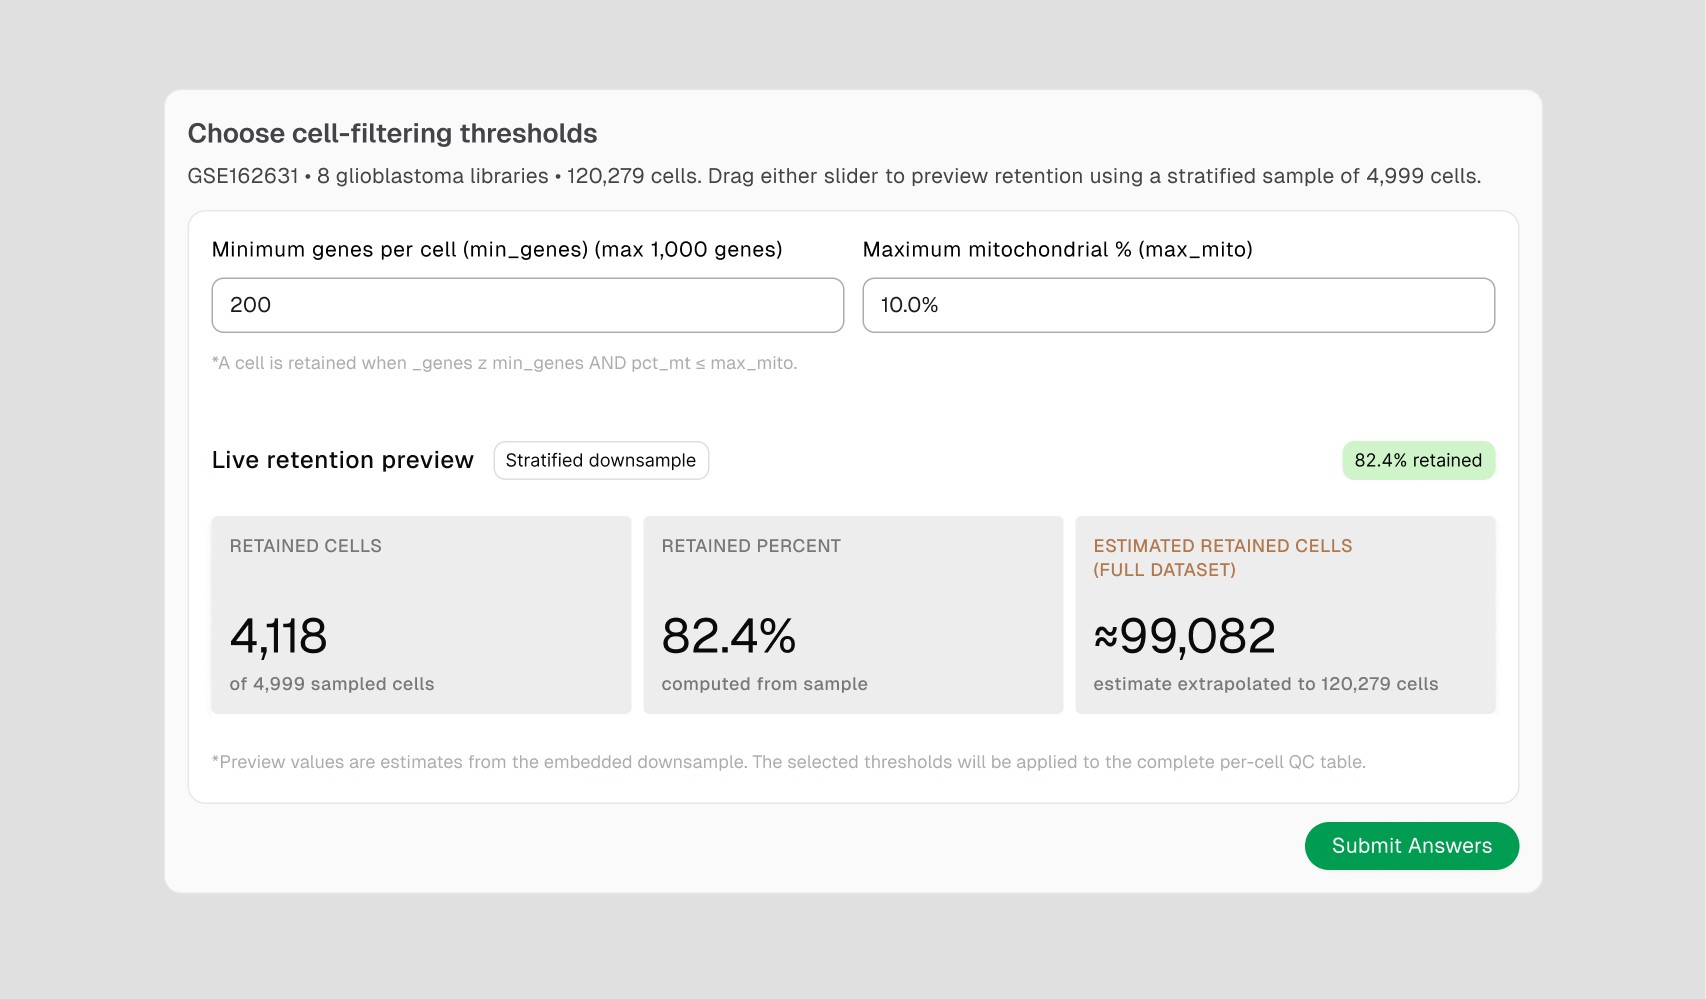This screenshot has height=999, width=1706.
Task: Click the "Maximum mitochondrial % (max_mito)" label
Action: pyautogui.click(x=1058, y=249)
